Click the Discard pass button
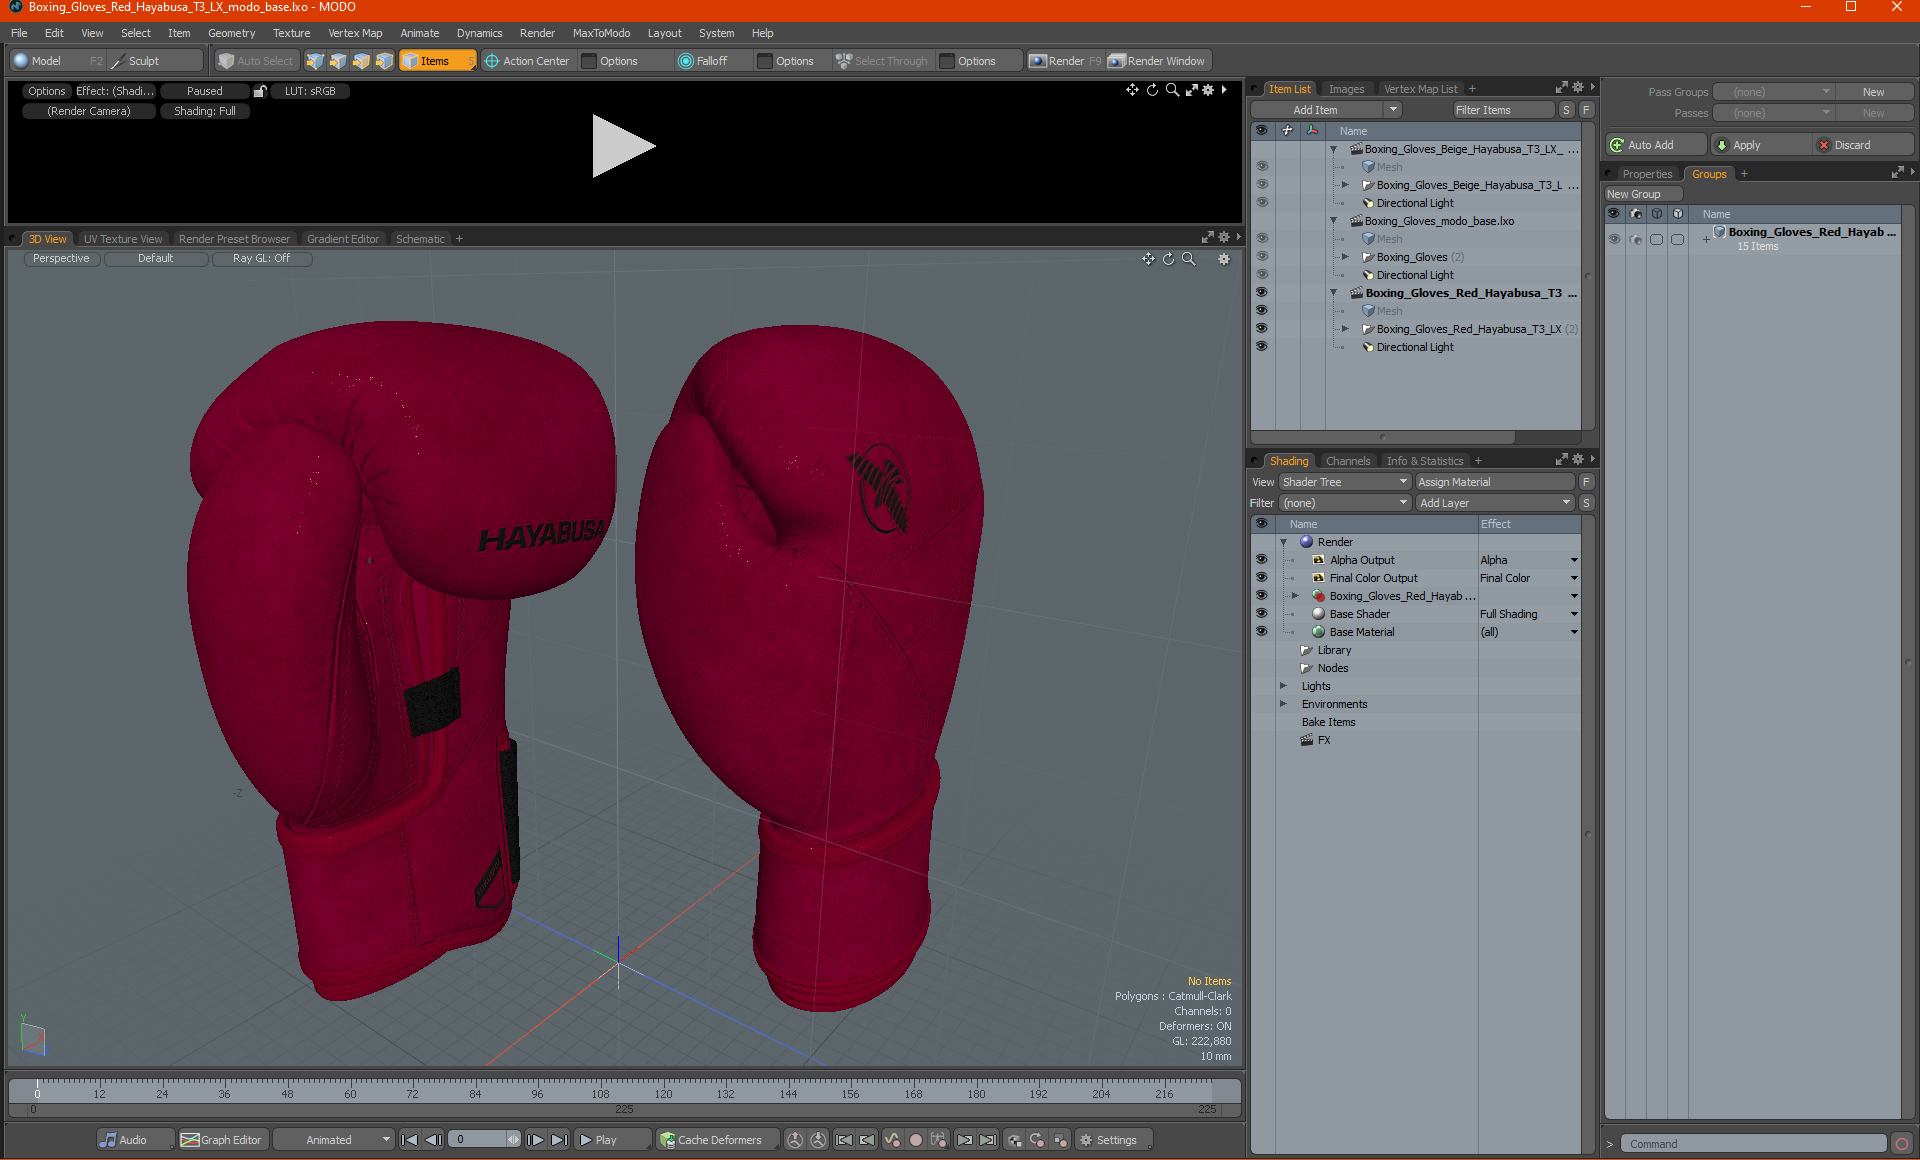The image size is (1920, 1160). pyautogui.click(x=1863, y=145)
